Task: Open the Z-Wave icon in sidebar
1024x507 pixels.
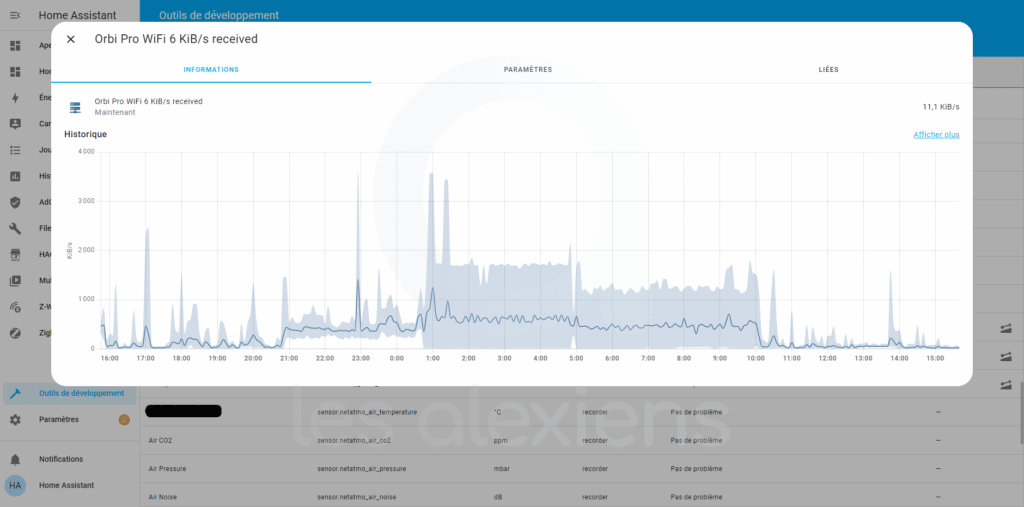Action: [16, 306]
